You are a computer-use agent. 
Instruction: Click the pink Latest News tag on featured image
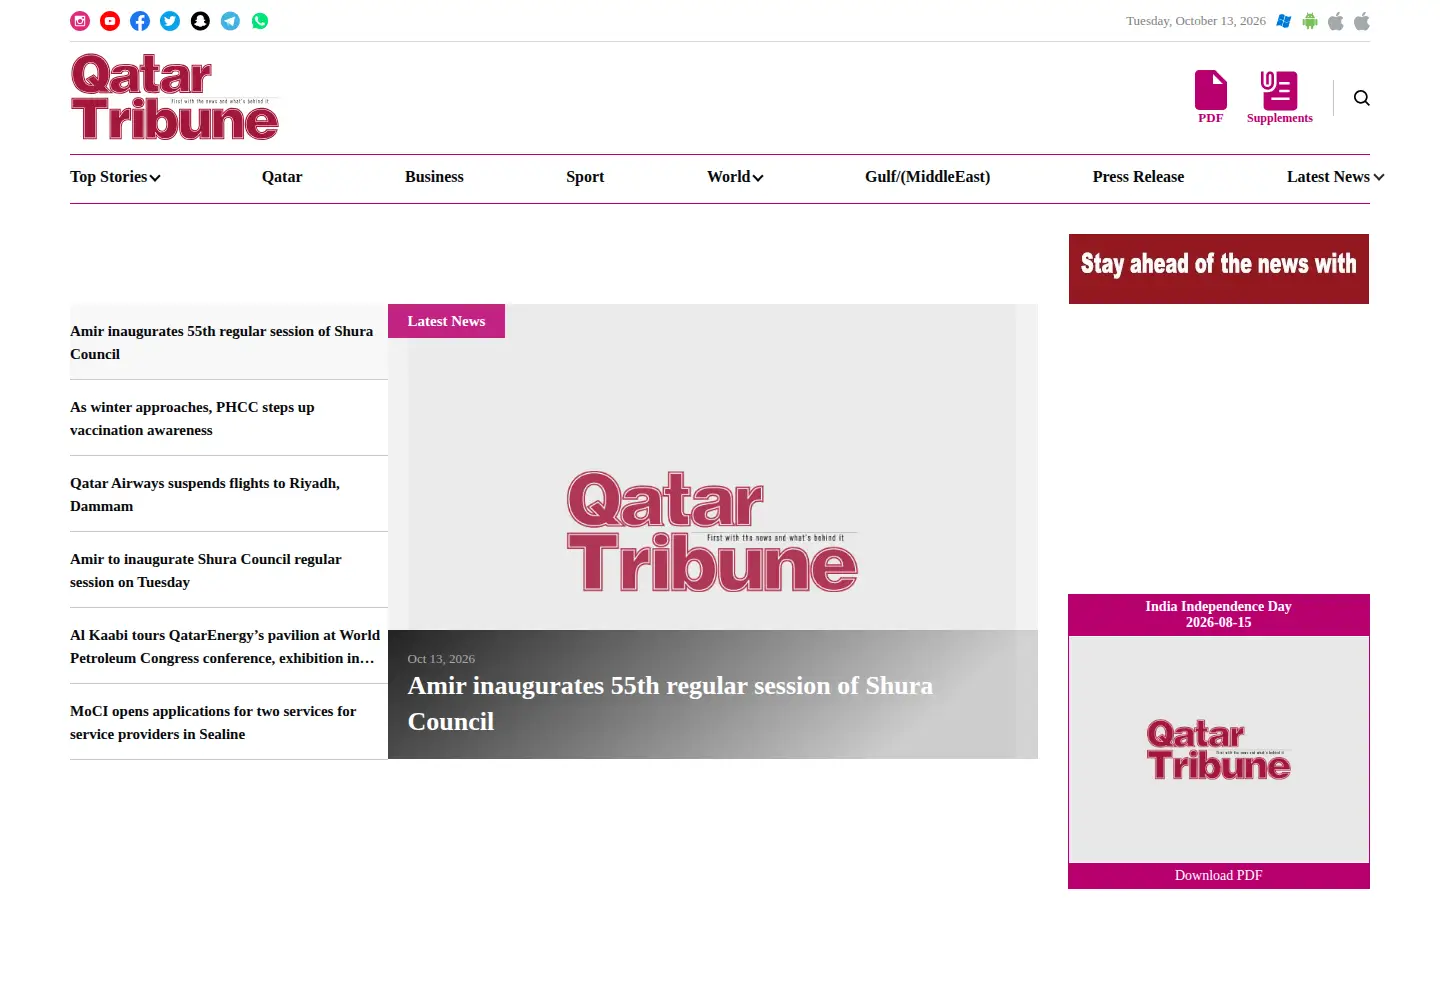click(x=446, y=321)
